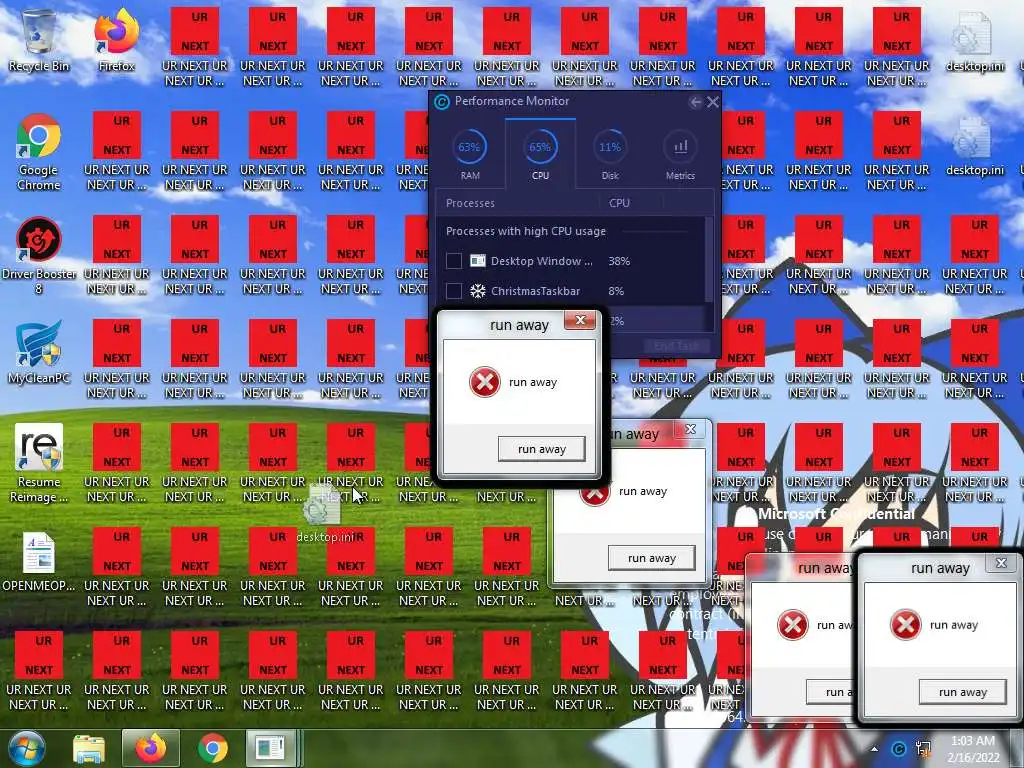
Task: Click 'run away' button in bottom-right corner dialog
Action: coord(963,692)
